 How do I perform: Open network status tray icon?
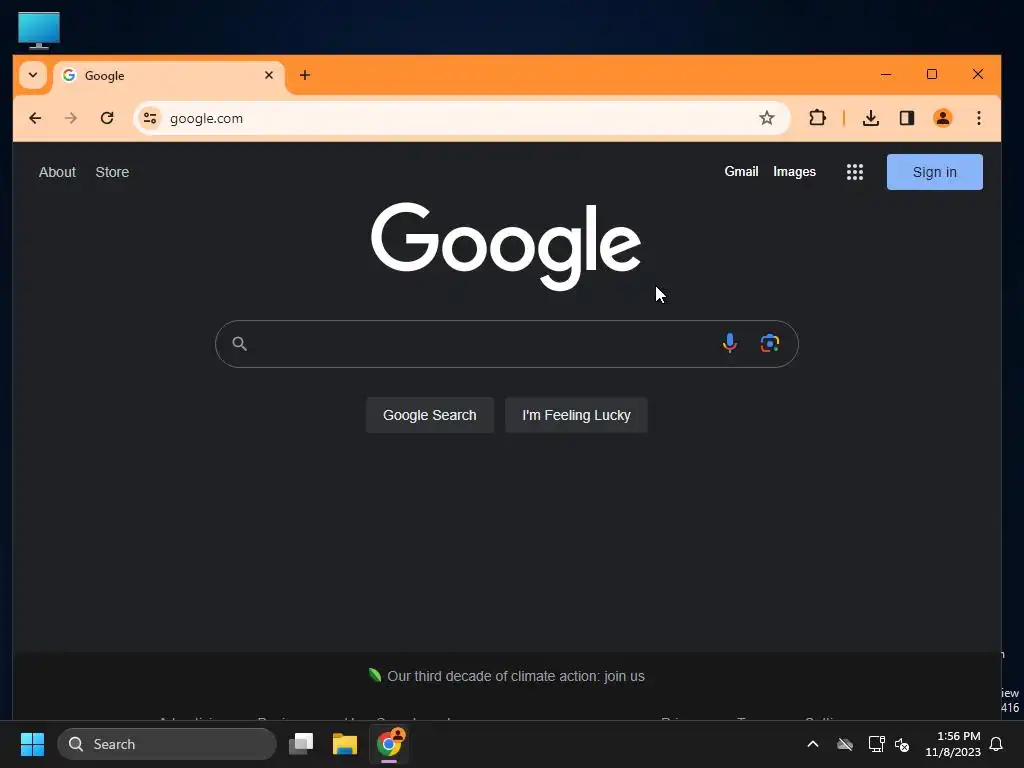[876, 744]
